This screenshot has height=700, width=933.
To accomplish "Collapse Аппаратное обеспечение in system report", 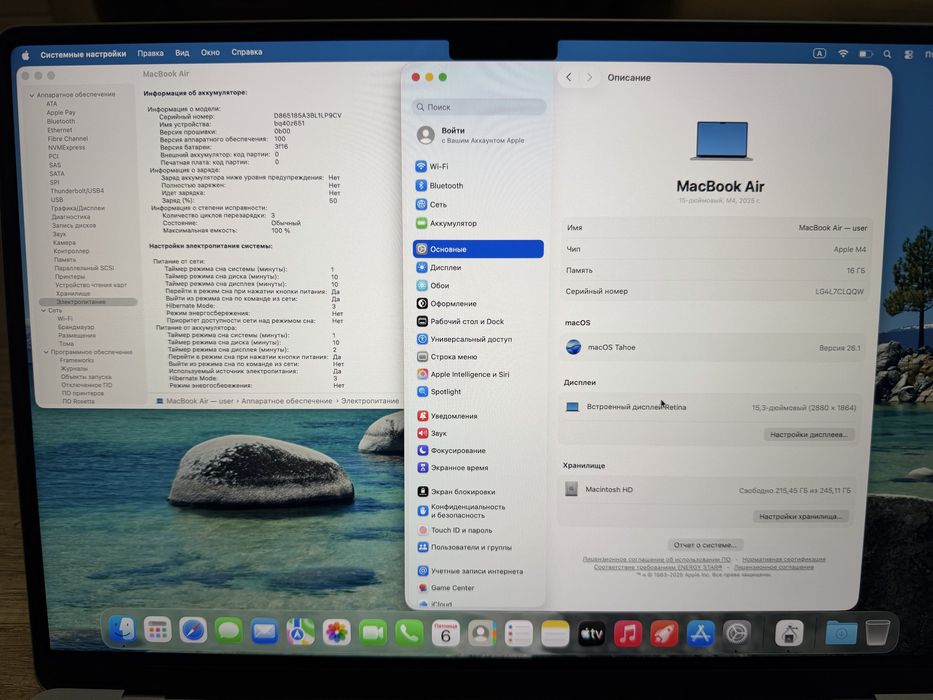I will click(x=32, y=95).
